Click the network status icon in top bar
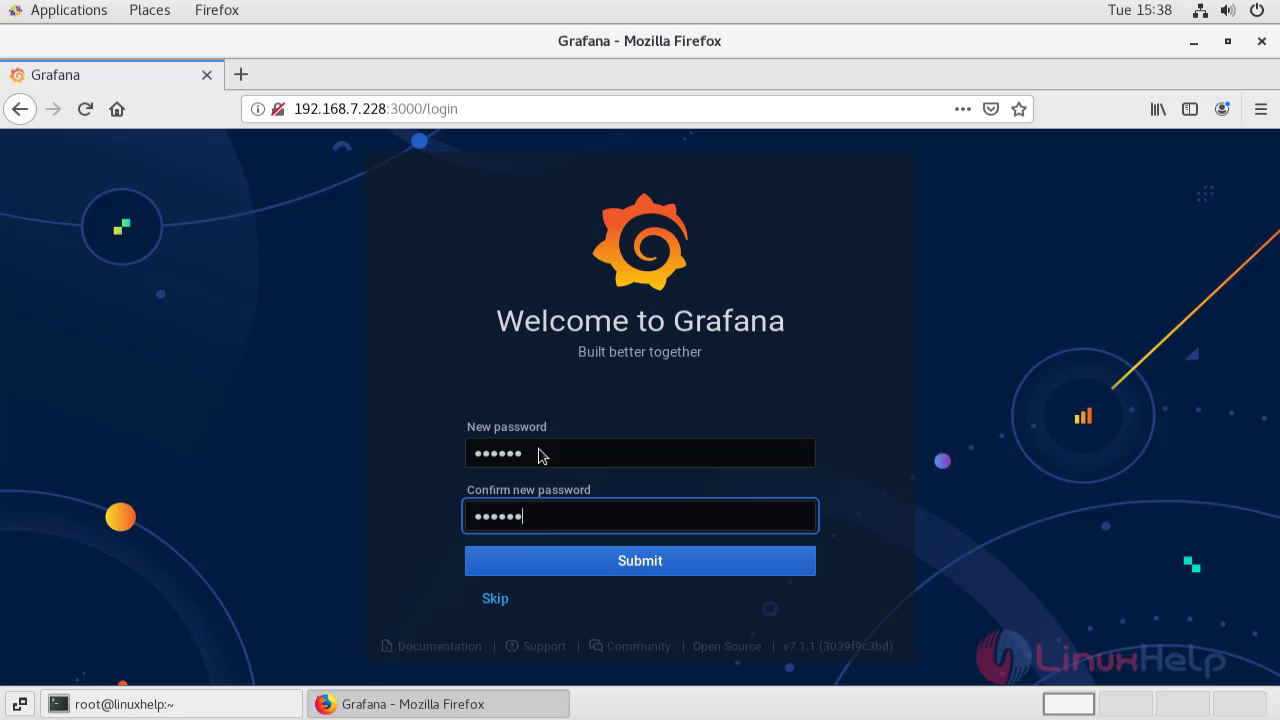The image size is (1280, 720). 1200,10
